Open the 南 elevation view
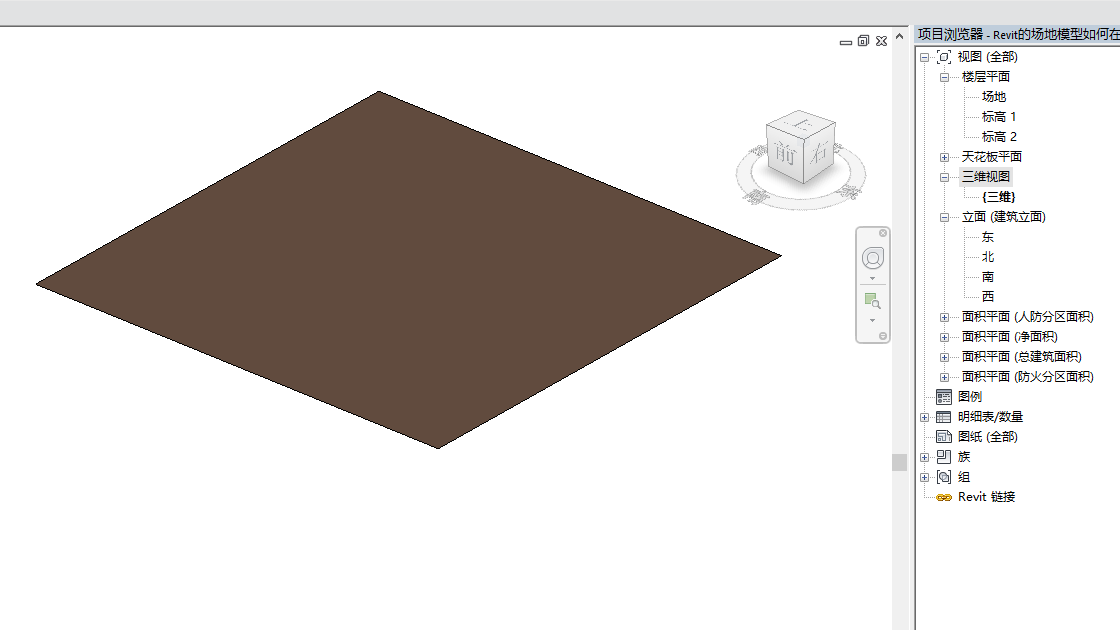The height and width of the screenshot is (630, 1120). pos(988,276)
